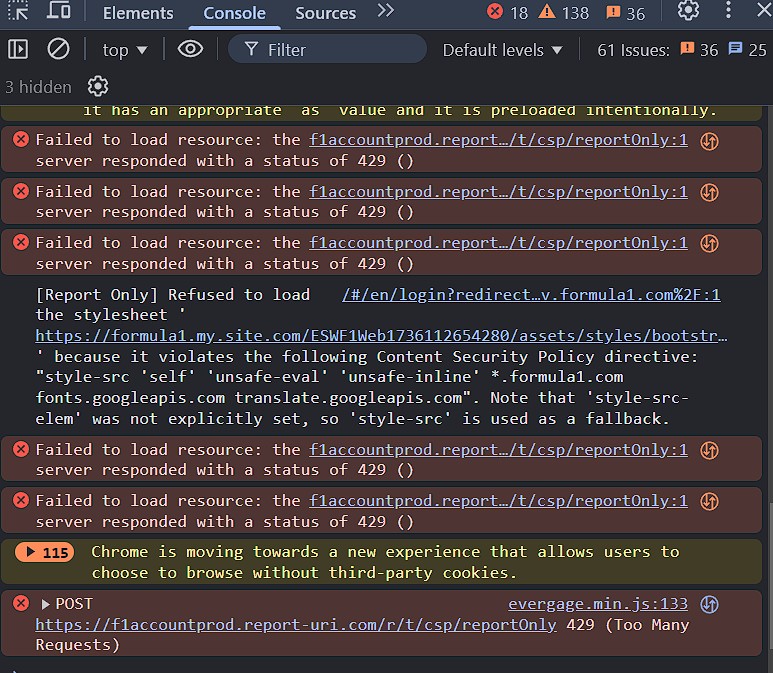Screen dimensions: 773x673
Task: Open the 61 Issues link
Action: coord(633,50)
